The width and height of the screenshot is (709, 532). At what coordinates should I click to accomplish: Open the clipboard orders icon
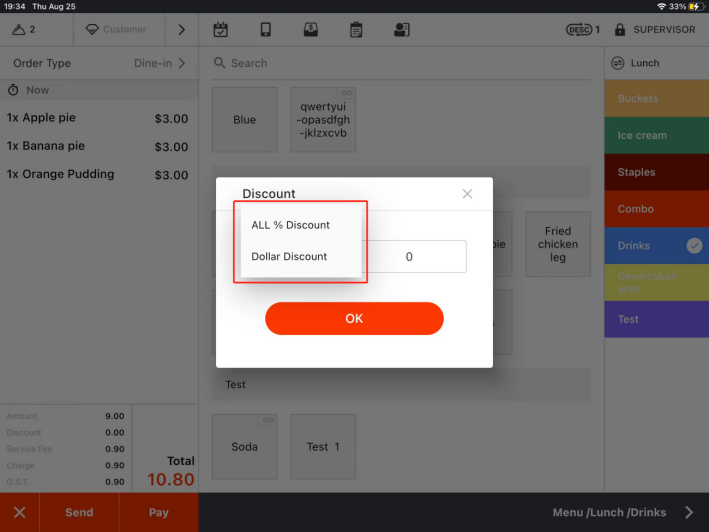(x=356, y=30)
